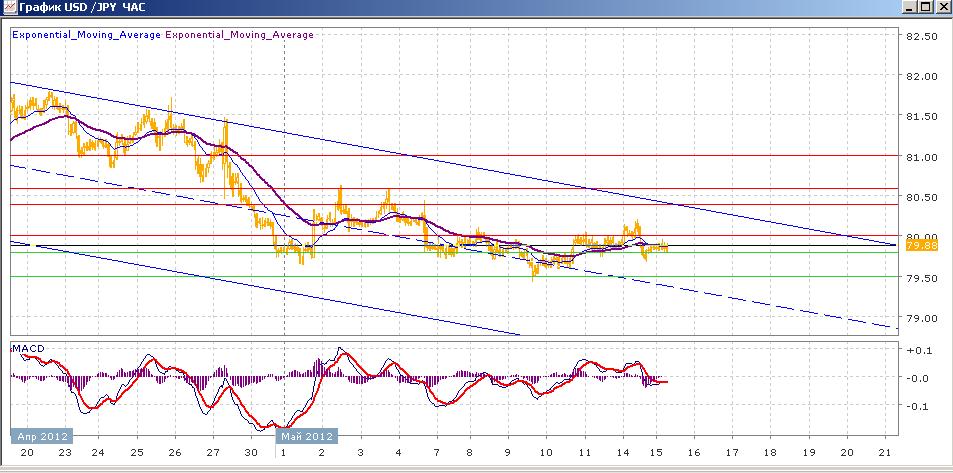Screen dimensions: 953x473
Task: Click the first Exponential_Moving_Average label in blue
Action: pos(86,35)
